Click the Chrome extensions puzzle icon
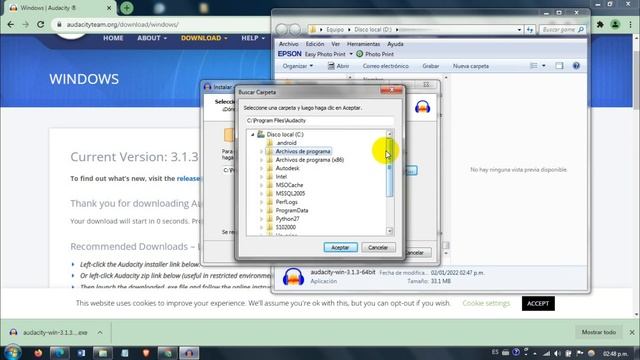The height and width of the screenshot is (360, 640). 600,24
